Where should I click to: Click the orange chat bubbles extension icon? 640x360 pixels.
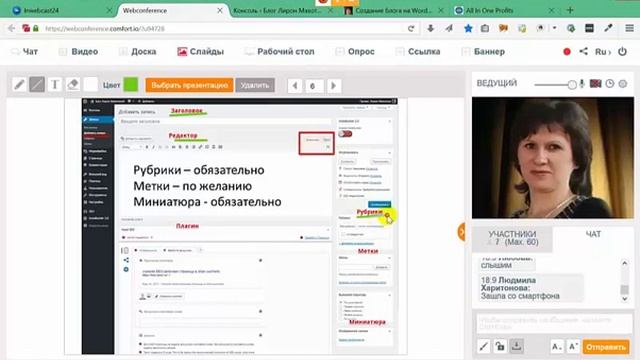(503, 28)
